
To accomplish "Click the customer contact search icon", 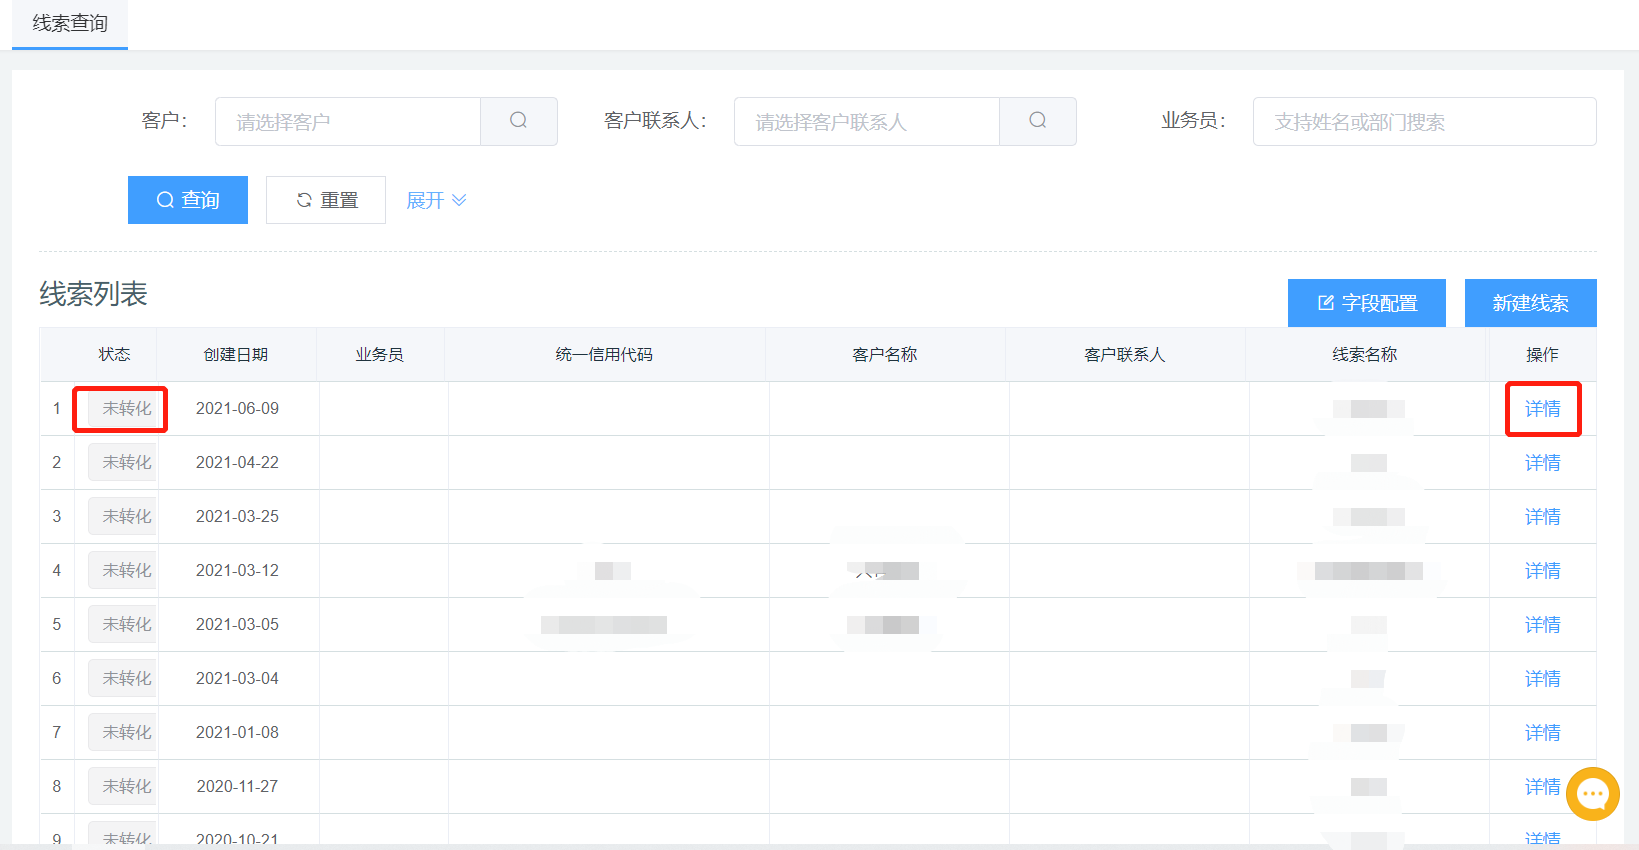I will click(1037, 121).
